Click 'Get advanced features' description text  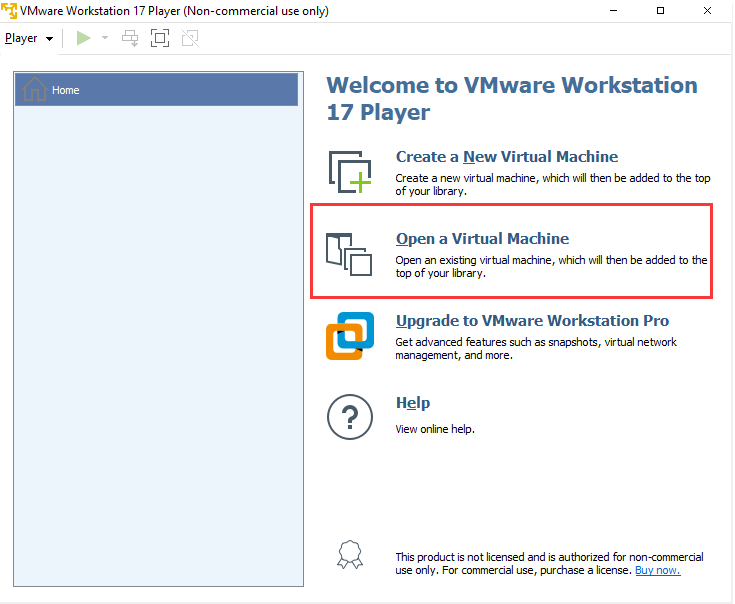[536, 349]
